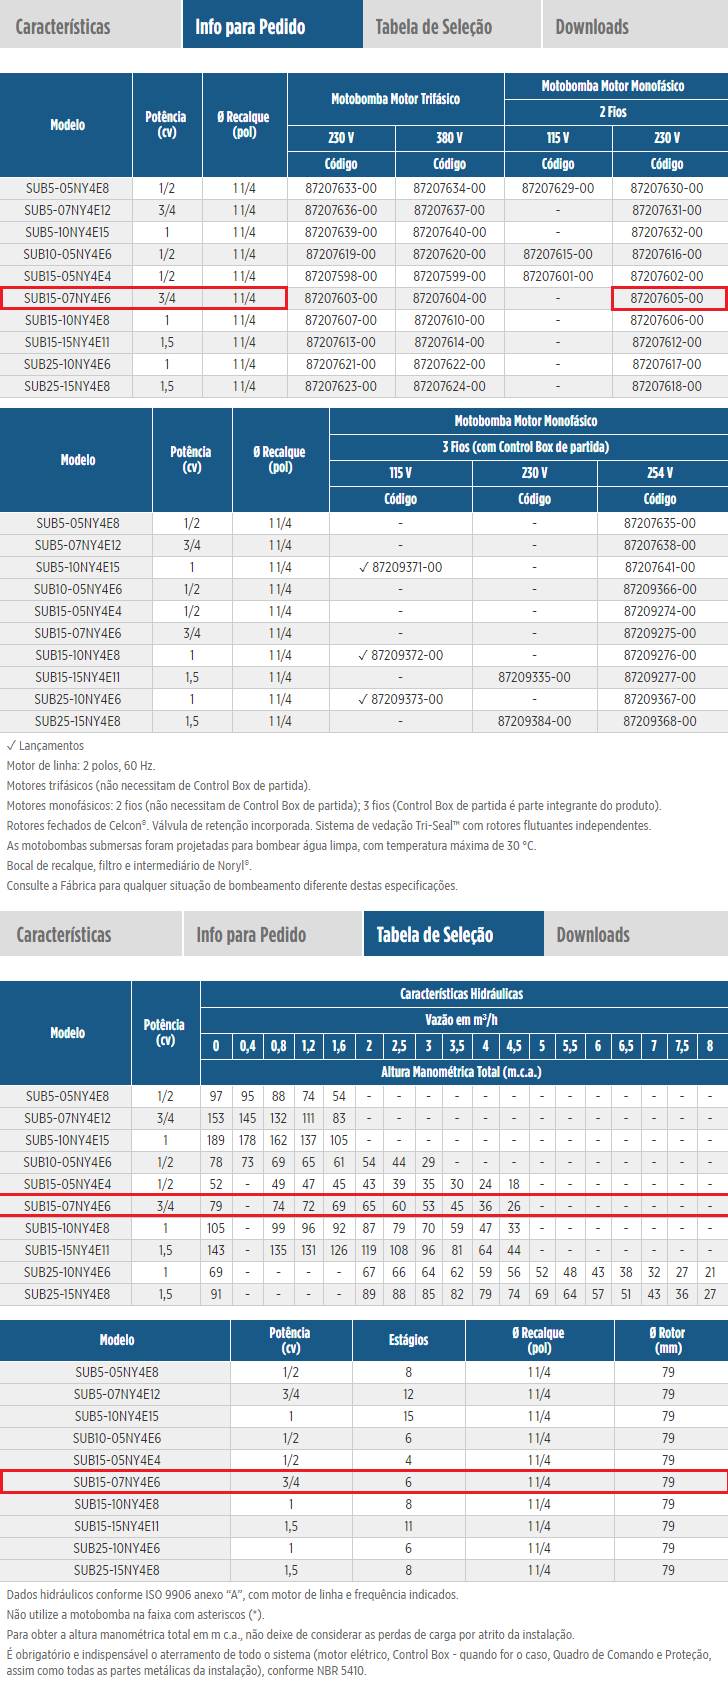Click the checkmark beside code 87209372-00
The image size is (728, 1681).
click(363, 655)
